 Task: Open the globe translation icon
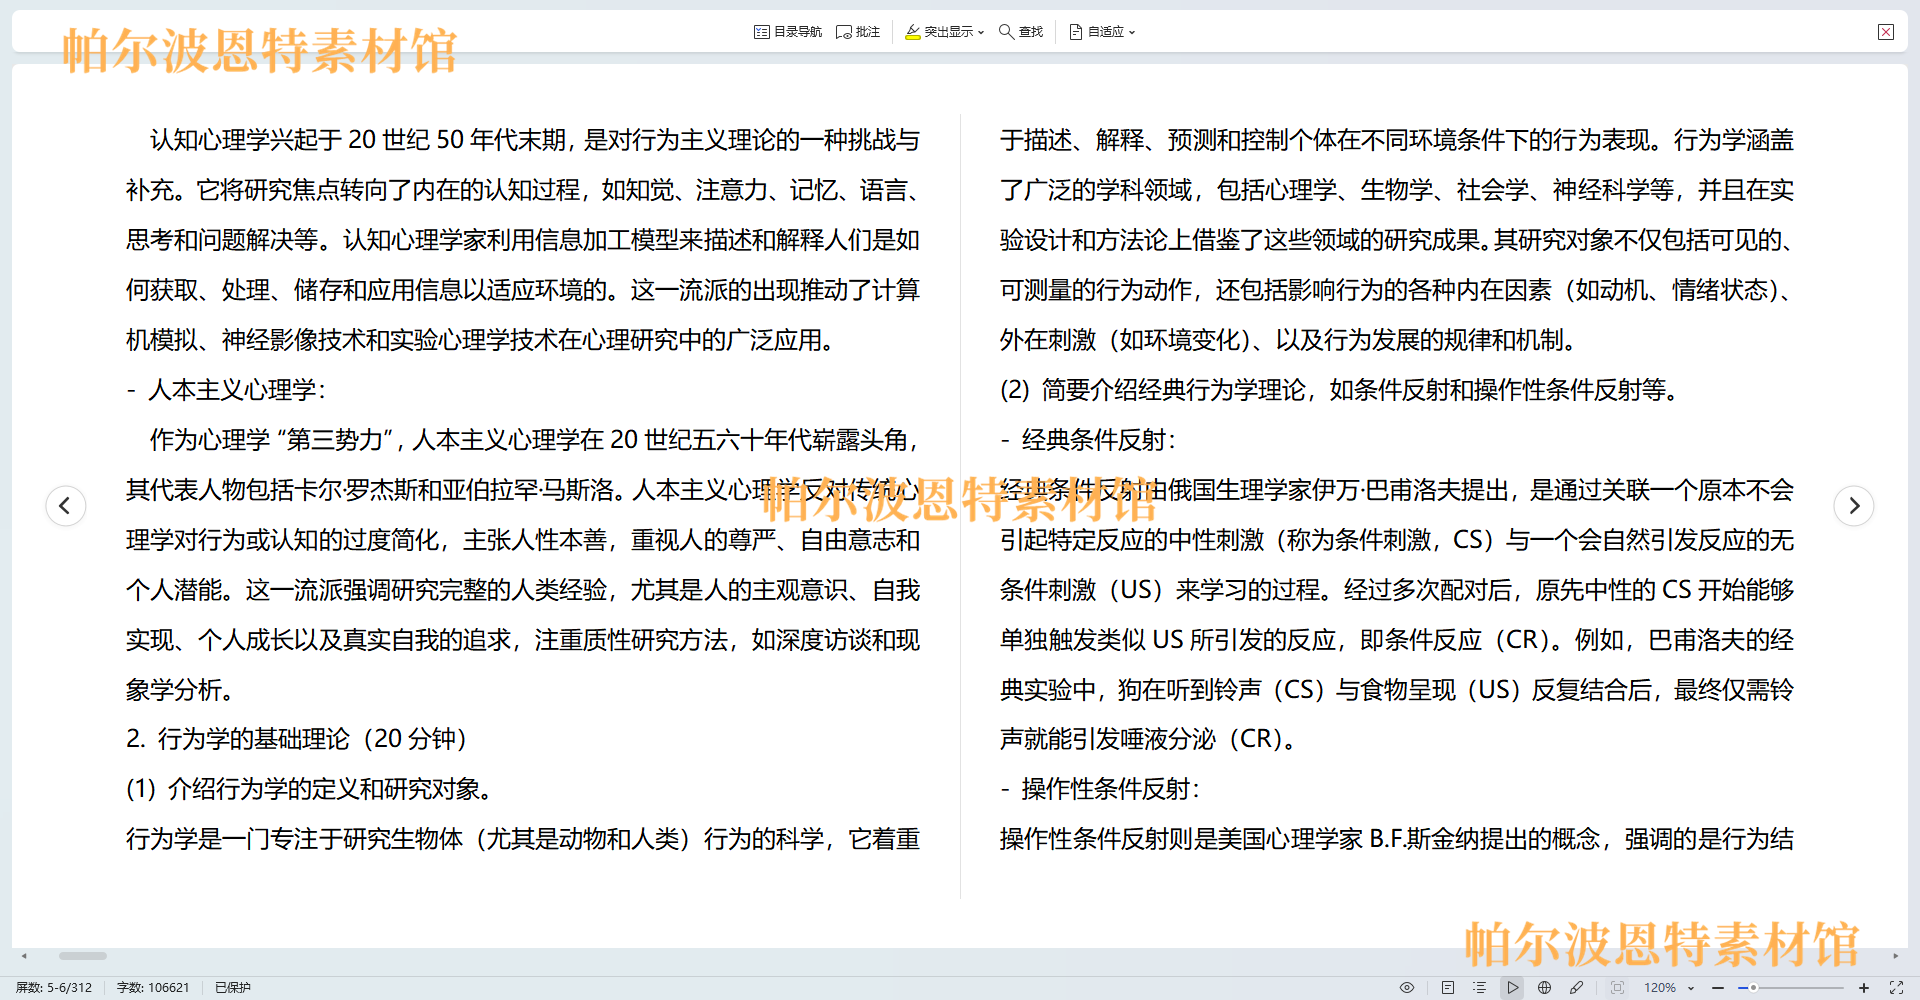[1544, 987]
